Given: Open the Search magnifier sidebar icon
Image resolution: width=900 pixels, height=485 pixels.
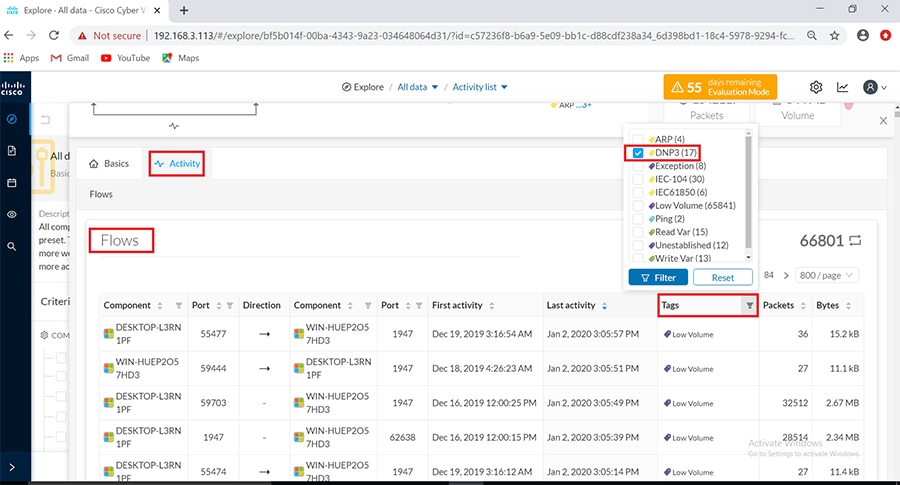Looking at the screenshot, I should [11, 246].
